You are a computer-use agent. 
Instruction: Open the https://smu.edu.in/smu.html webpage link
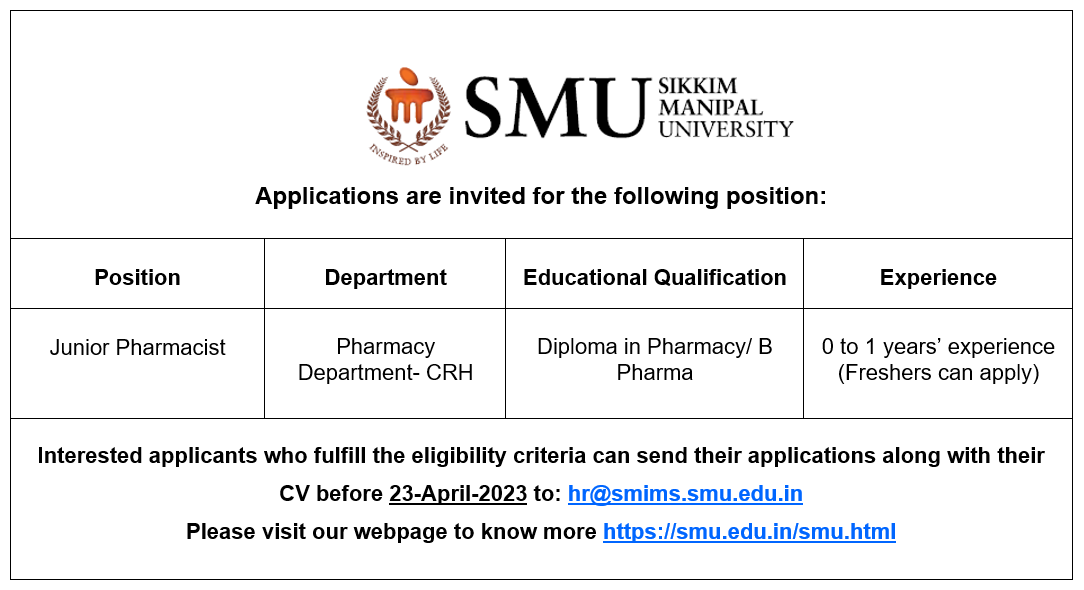click(x=749, y=531)
